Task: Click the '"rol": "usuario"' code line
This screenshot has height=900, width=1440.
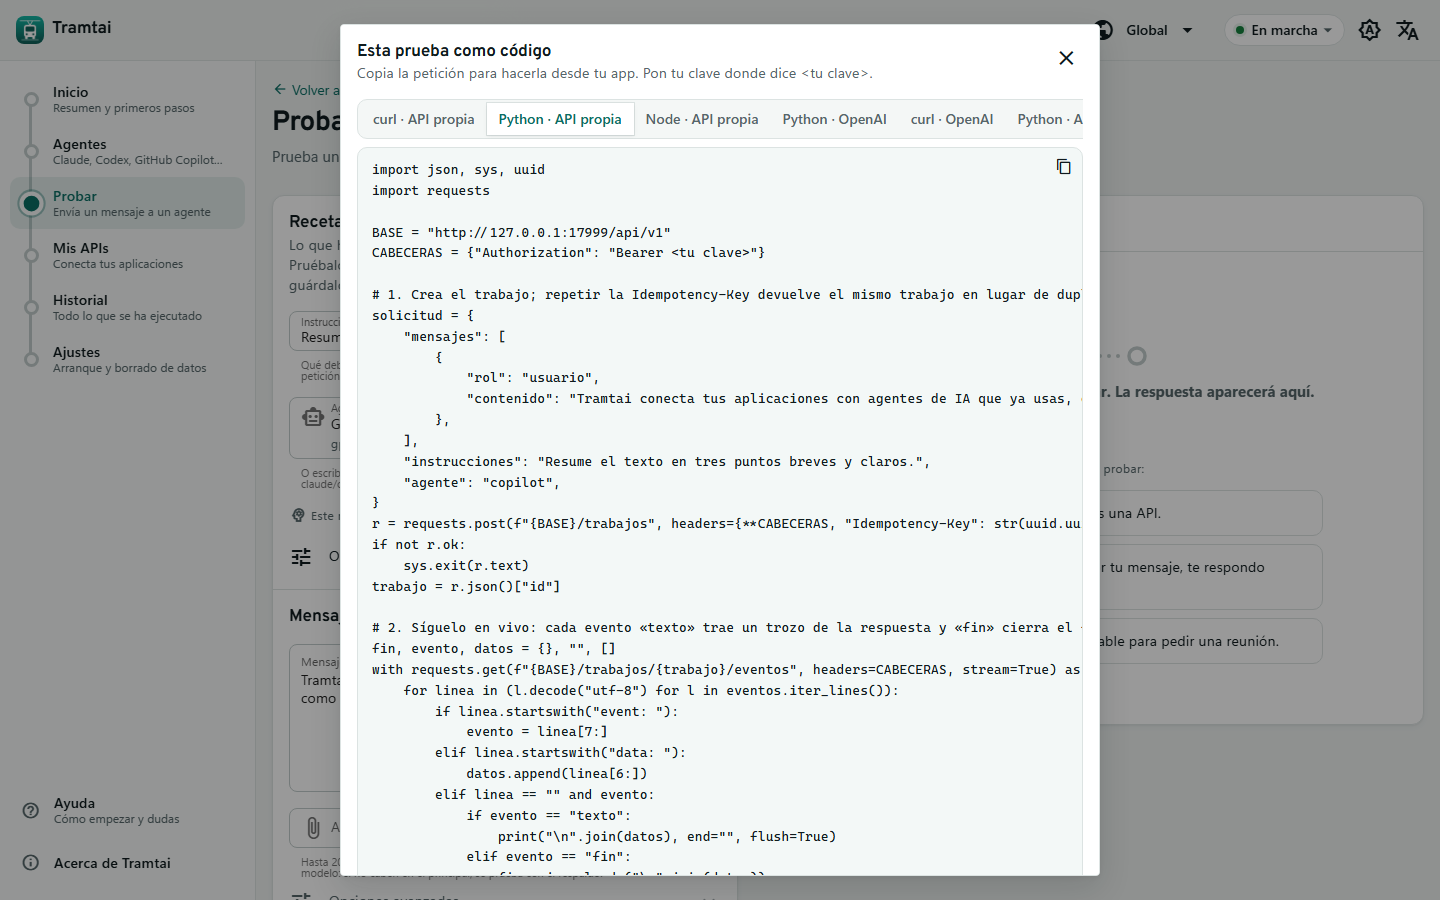Action: tap(533, 378)
